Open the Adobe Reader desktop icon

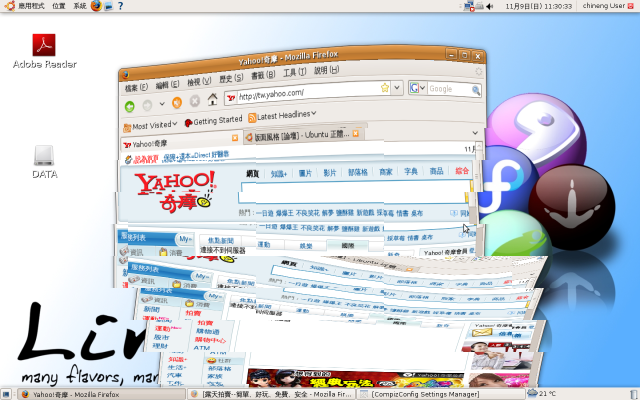[44, 51]
